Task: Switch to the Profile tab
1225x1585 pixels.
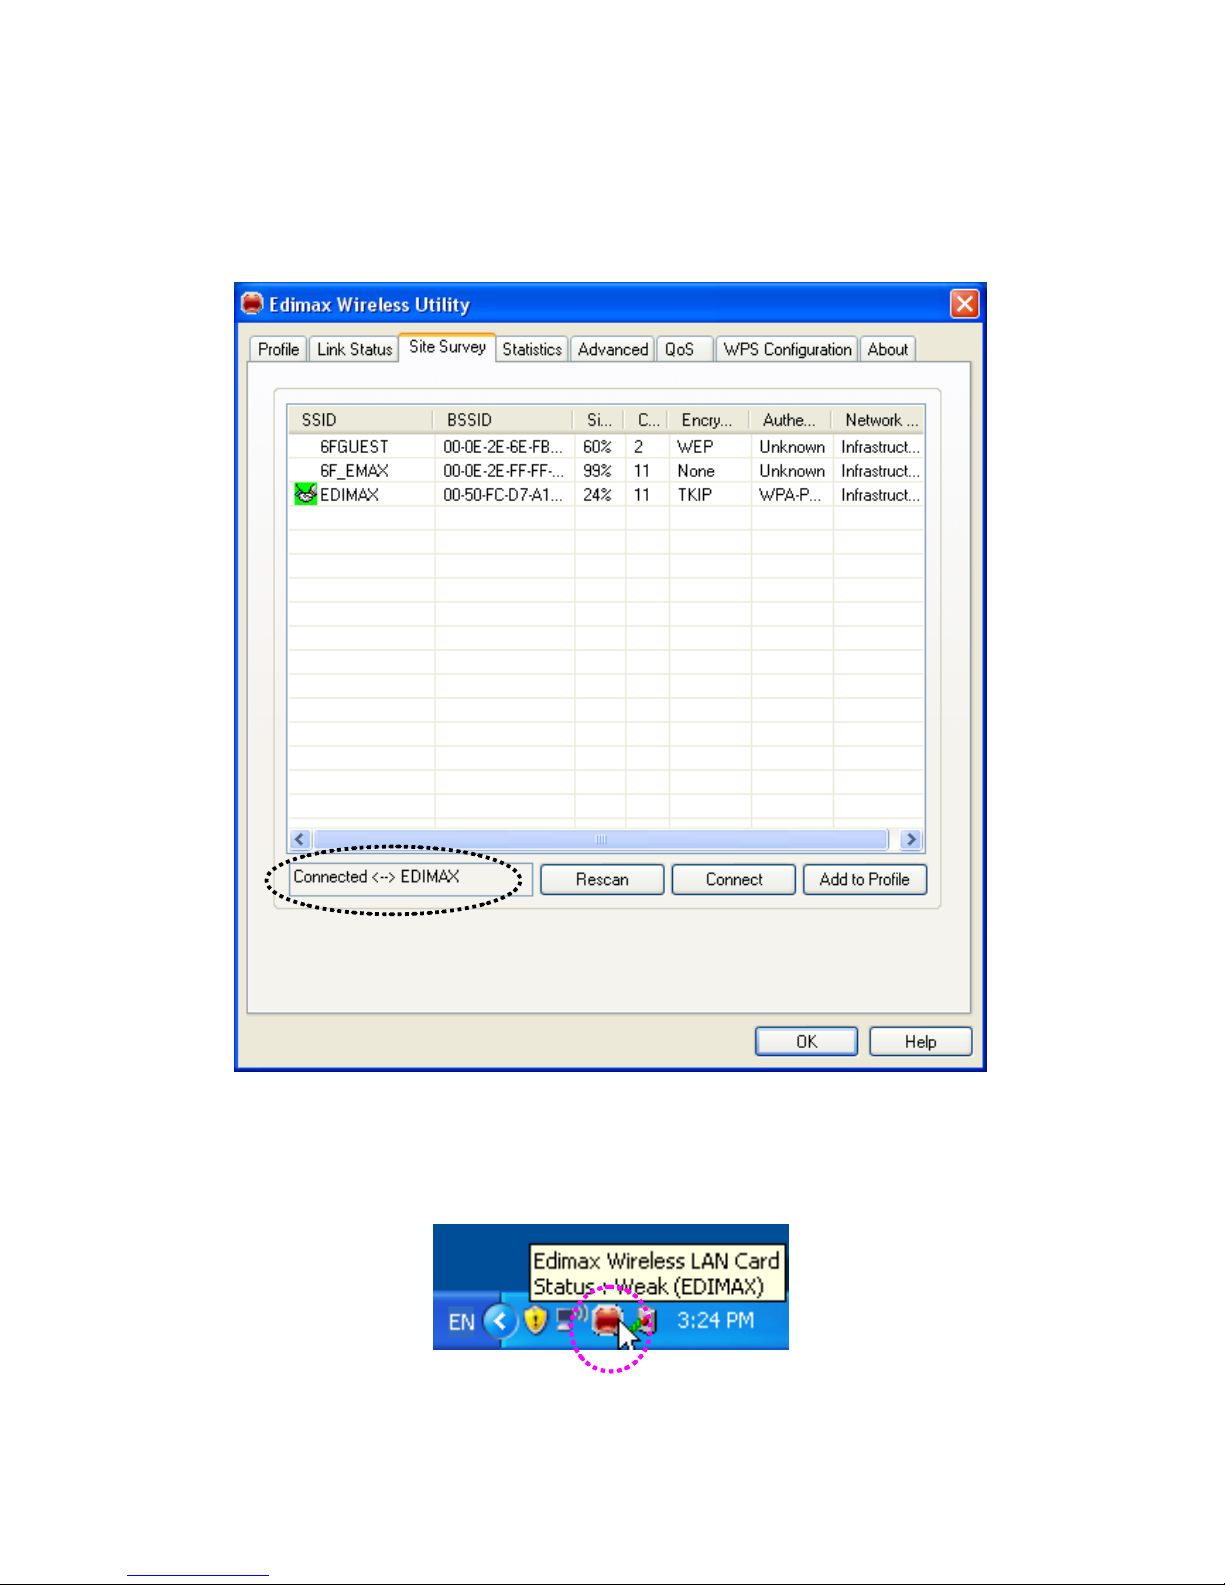Action: pyautogui.click(x=278, y=349)
